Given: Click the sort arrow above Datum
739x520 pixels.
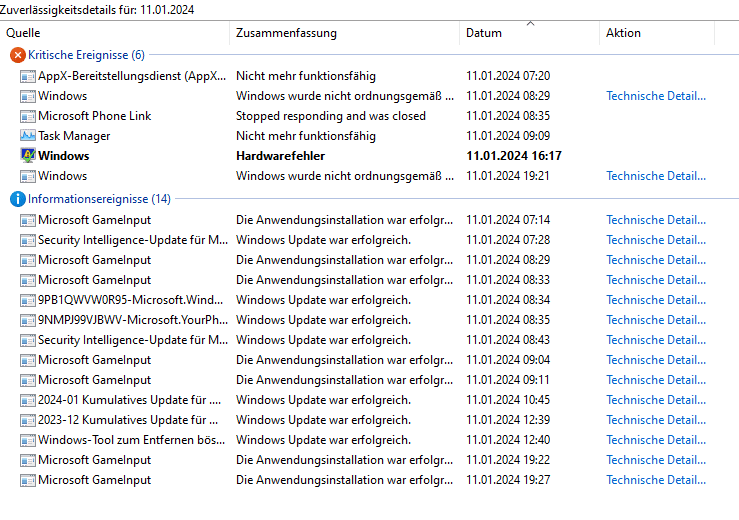Looking at the screenshot, I should pyautogui.click(x=530, y=23).
